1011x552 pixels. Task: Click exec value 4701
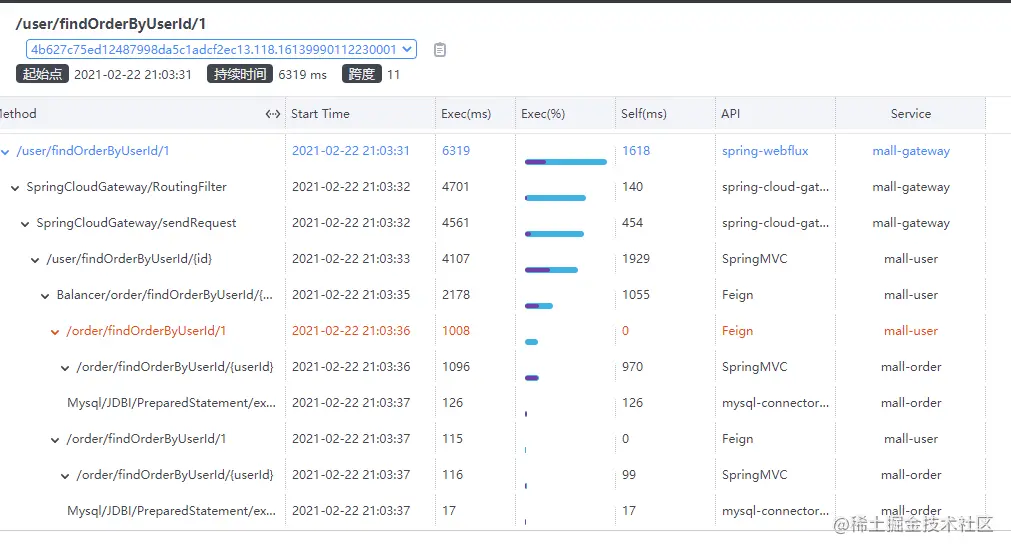point(455,187)
